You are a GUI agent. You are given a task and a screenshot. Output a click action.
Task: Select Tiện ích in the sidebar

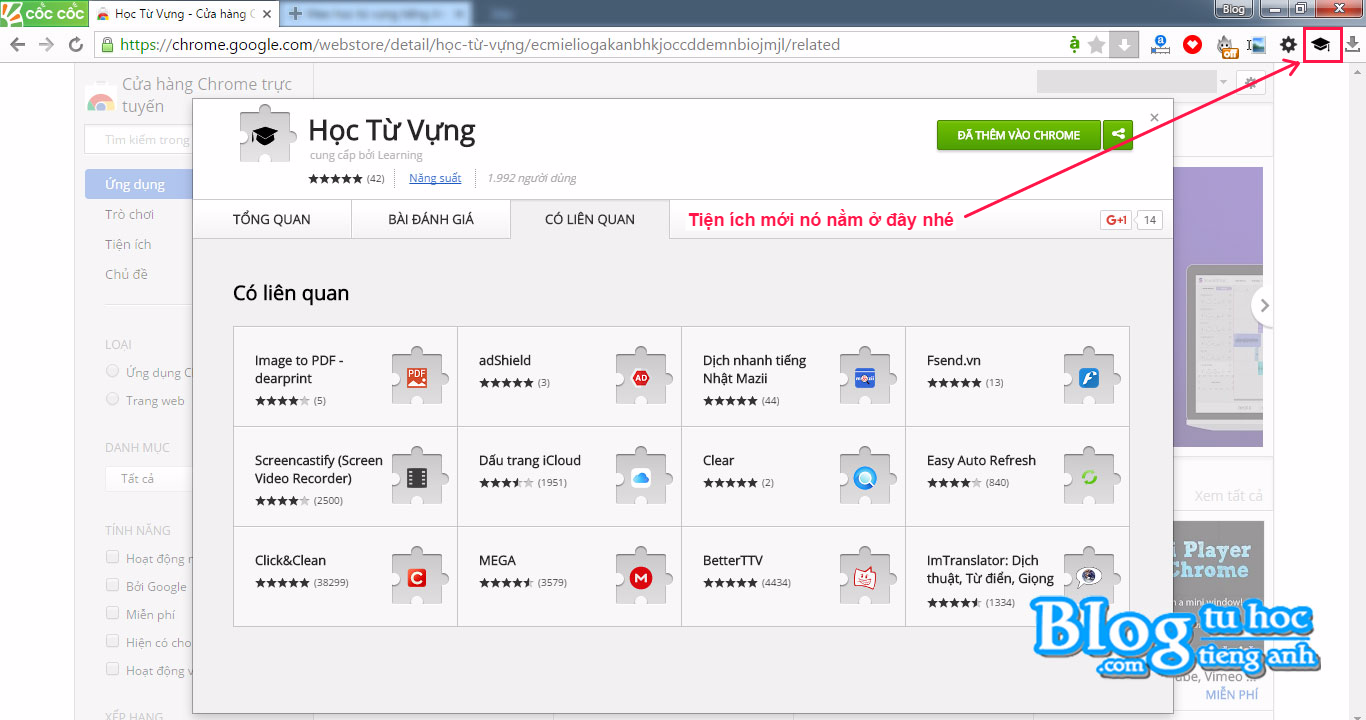tap(128, 244)
